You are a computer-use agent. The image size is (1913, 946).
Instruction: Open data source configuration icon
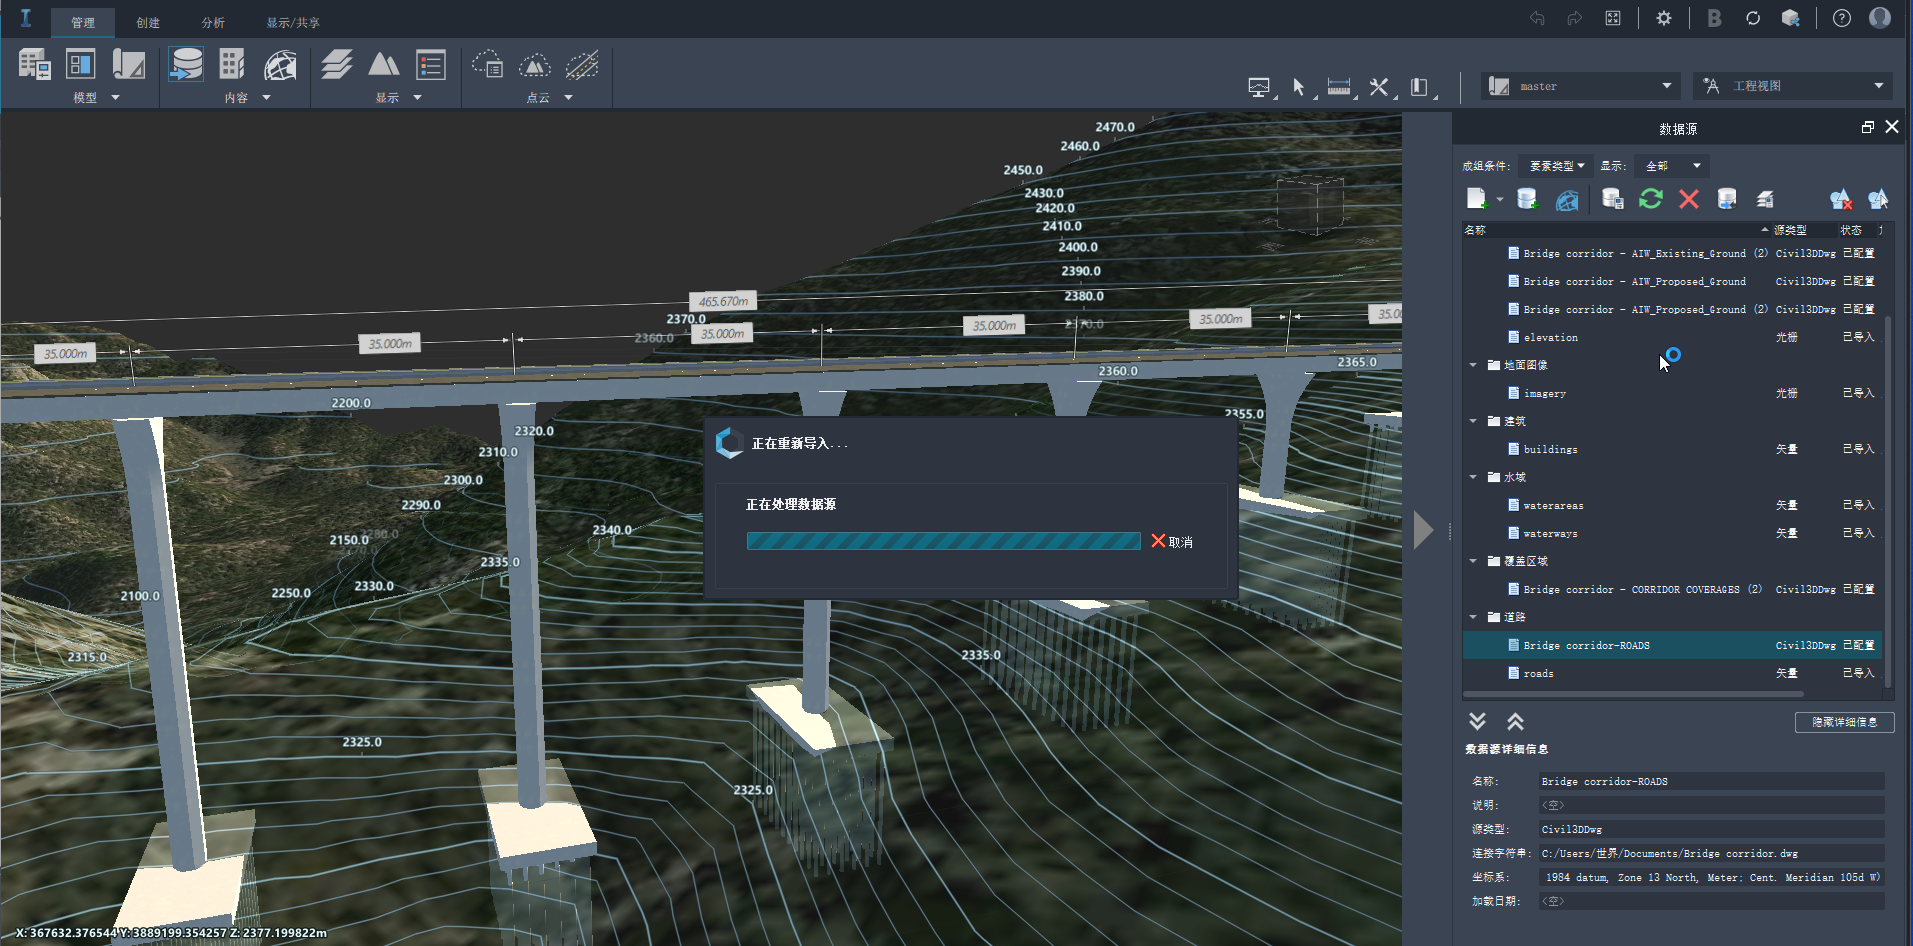[x=1613, y=199]
